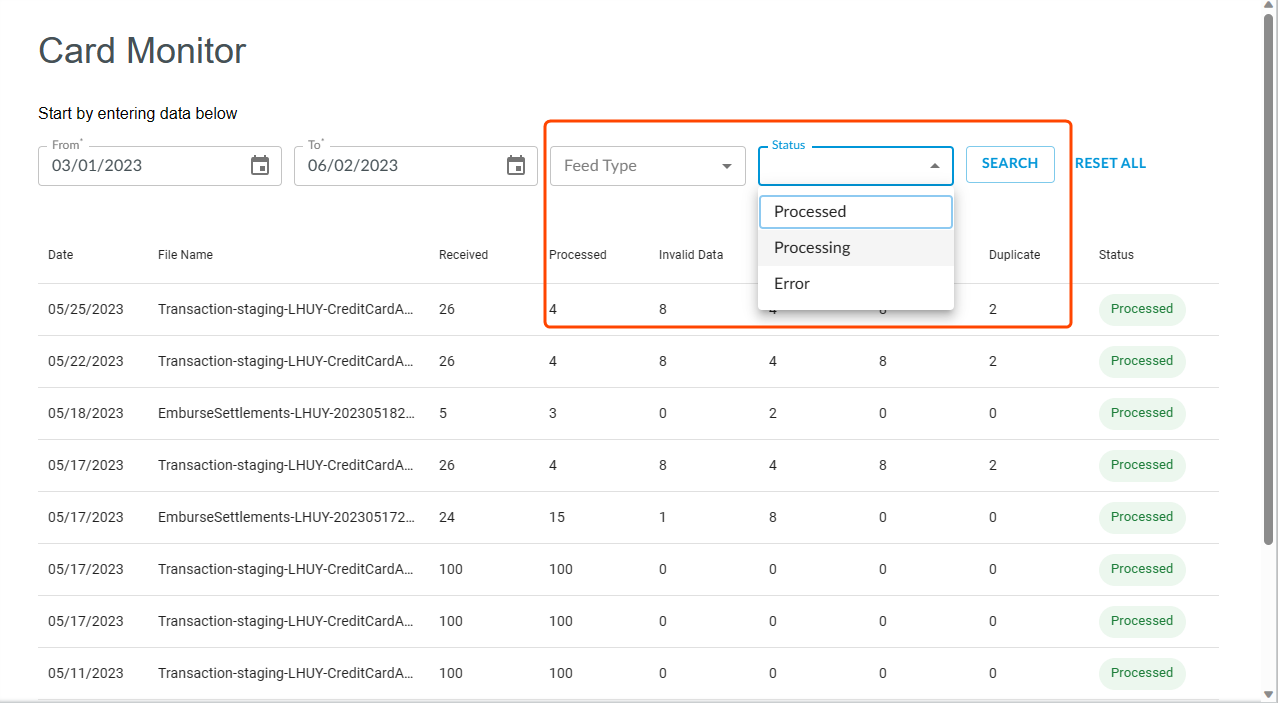Open the From date calendar picker
Image resolution: width=1278 pixels, height=703 pixels.
tap(260, 166)
